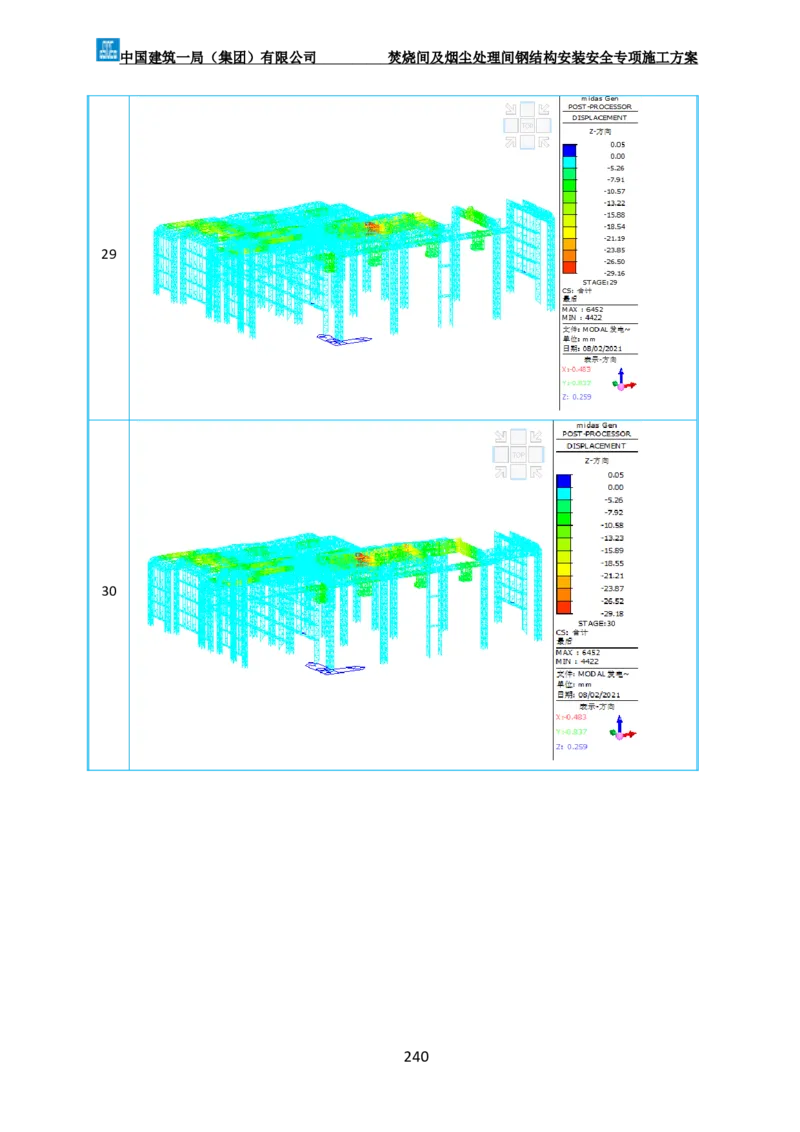This screenshot has width=800, height=1132.
Task: Click the upper-right diagonal arrow in STAGE:29 view navigator
Action: click(543, 109)
